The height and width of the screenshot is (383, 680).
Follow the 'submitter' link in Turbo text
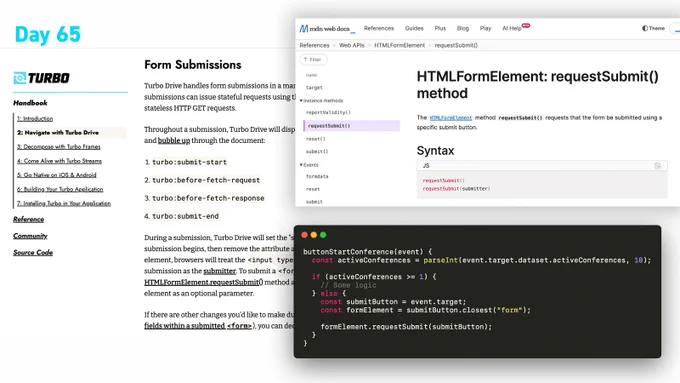(x=220, y=271)
